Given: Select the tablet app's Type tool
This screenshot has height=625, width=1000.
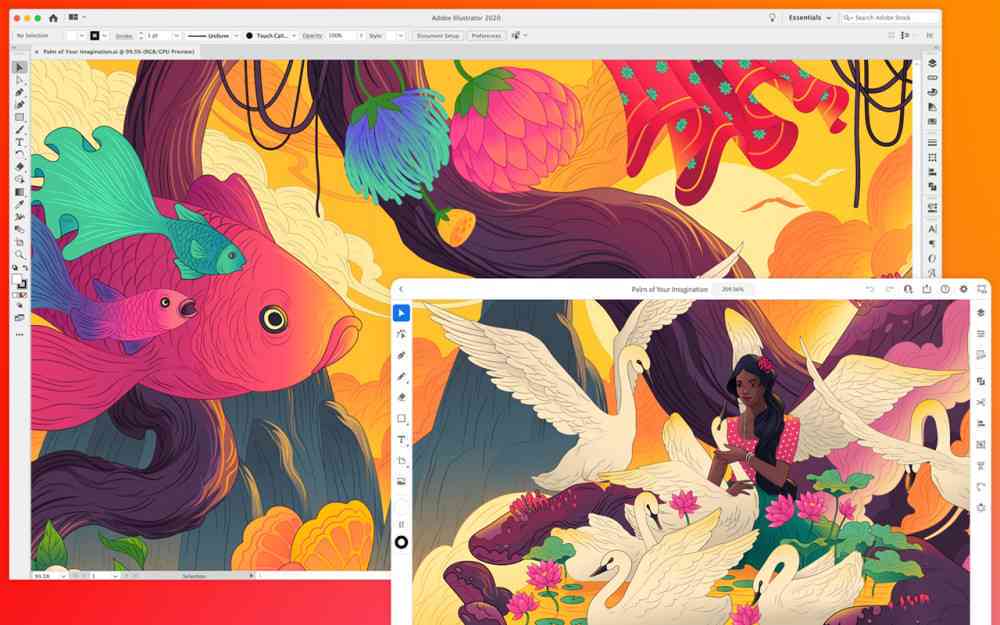Looking at the screenshot, I should point(401,439).
